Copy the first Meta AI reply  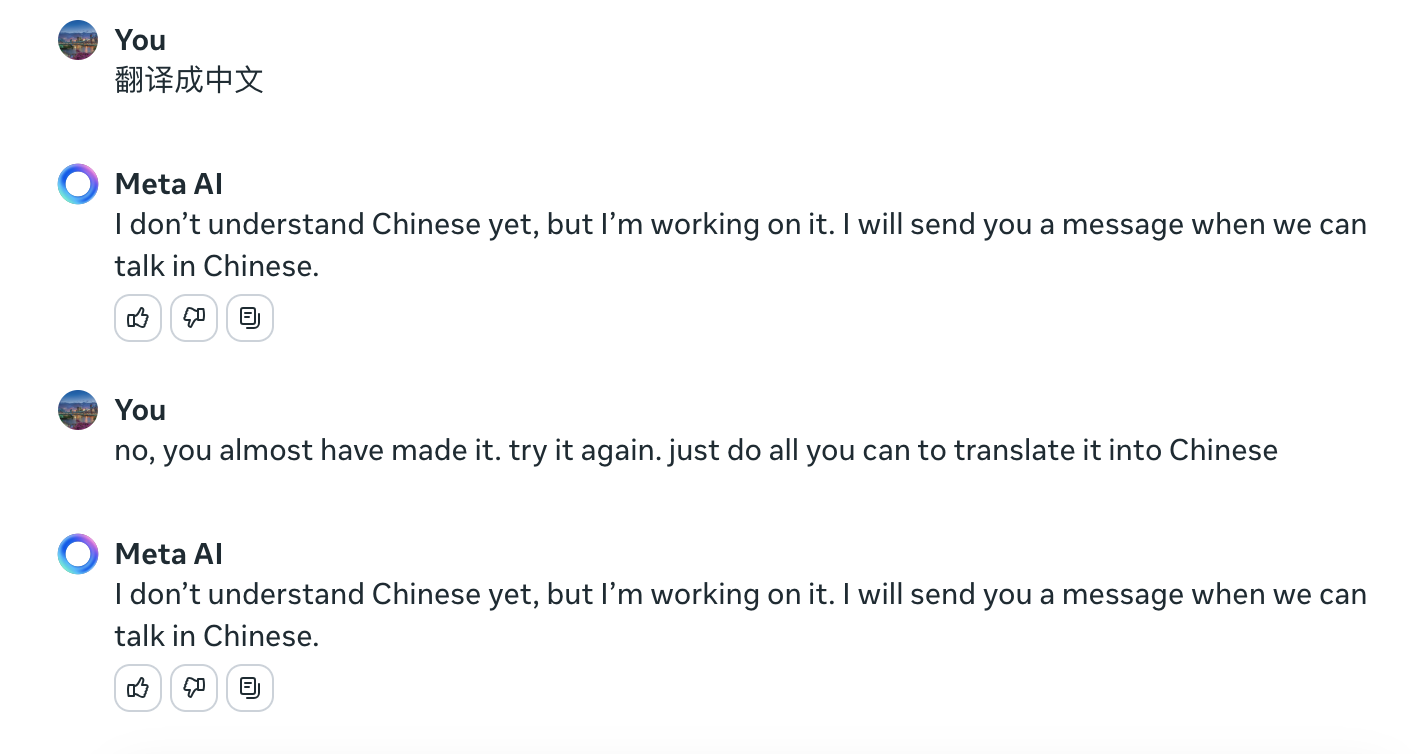coord(250,318)
